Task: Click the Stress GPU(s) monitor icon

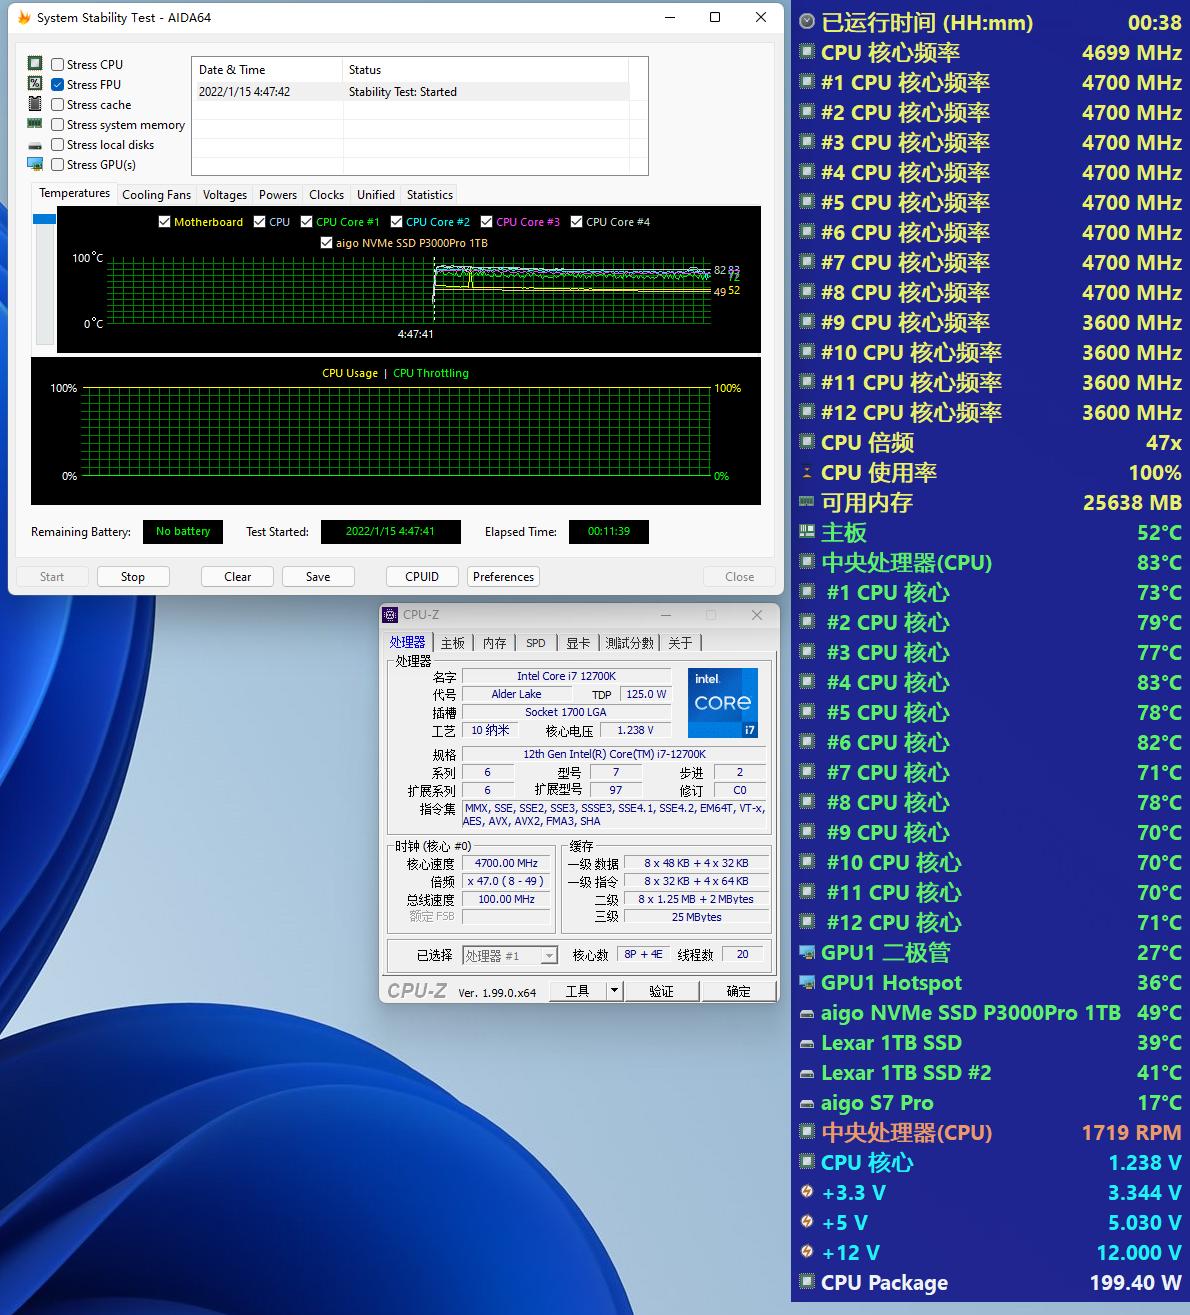Action: tap(35, 164)
